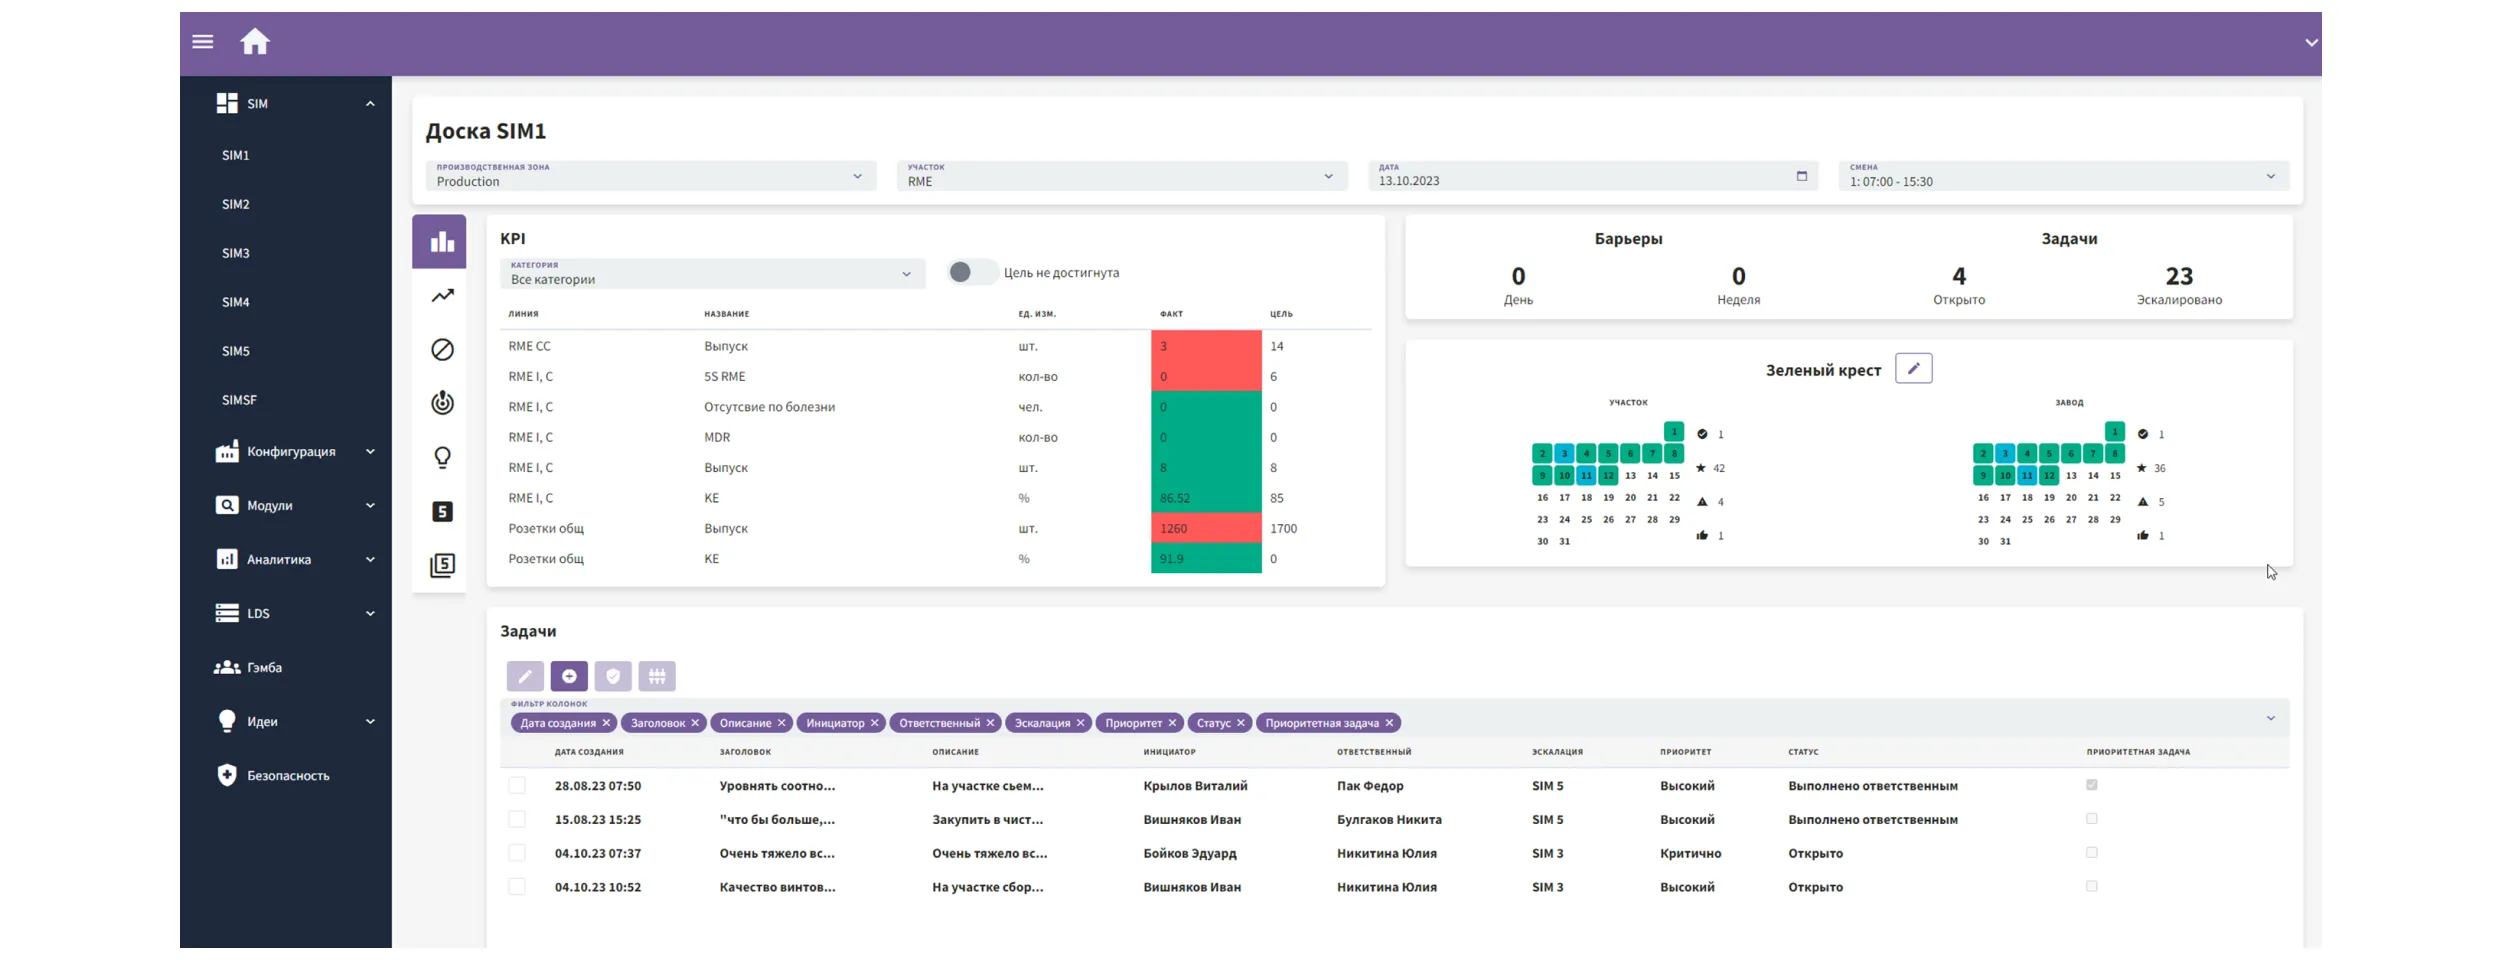This screenshot has height=960, width=2499.
Task: Select the bar chart KPI panel icon
Action: pyautogui.click(x=441, y=242)
